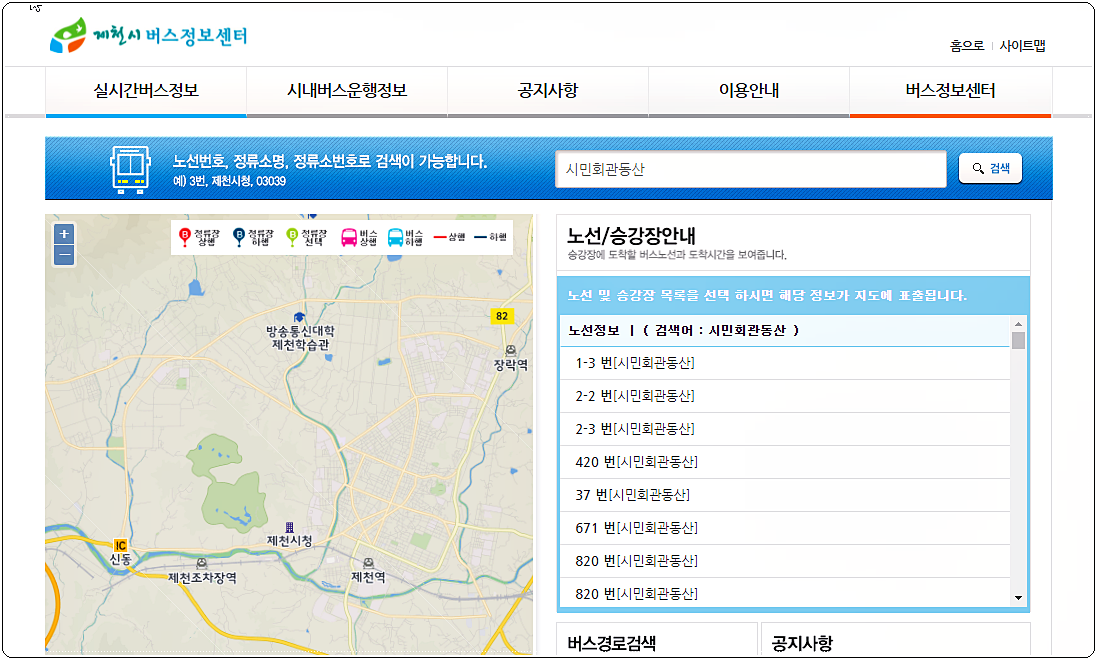This screenshot has height=660, width=1097.
Task: Open 사이트맵 link
Action: [x=1022, y=46]
